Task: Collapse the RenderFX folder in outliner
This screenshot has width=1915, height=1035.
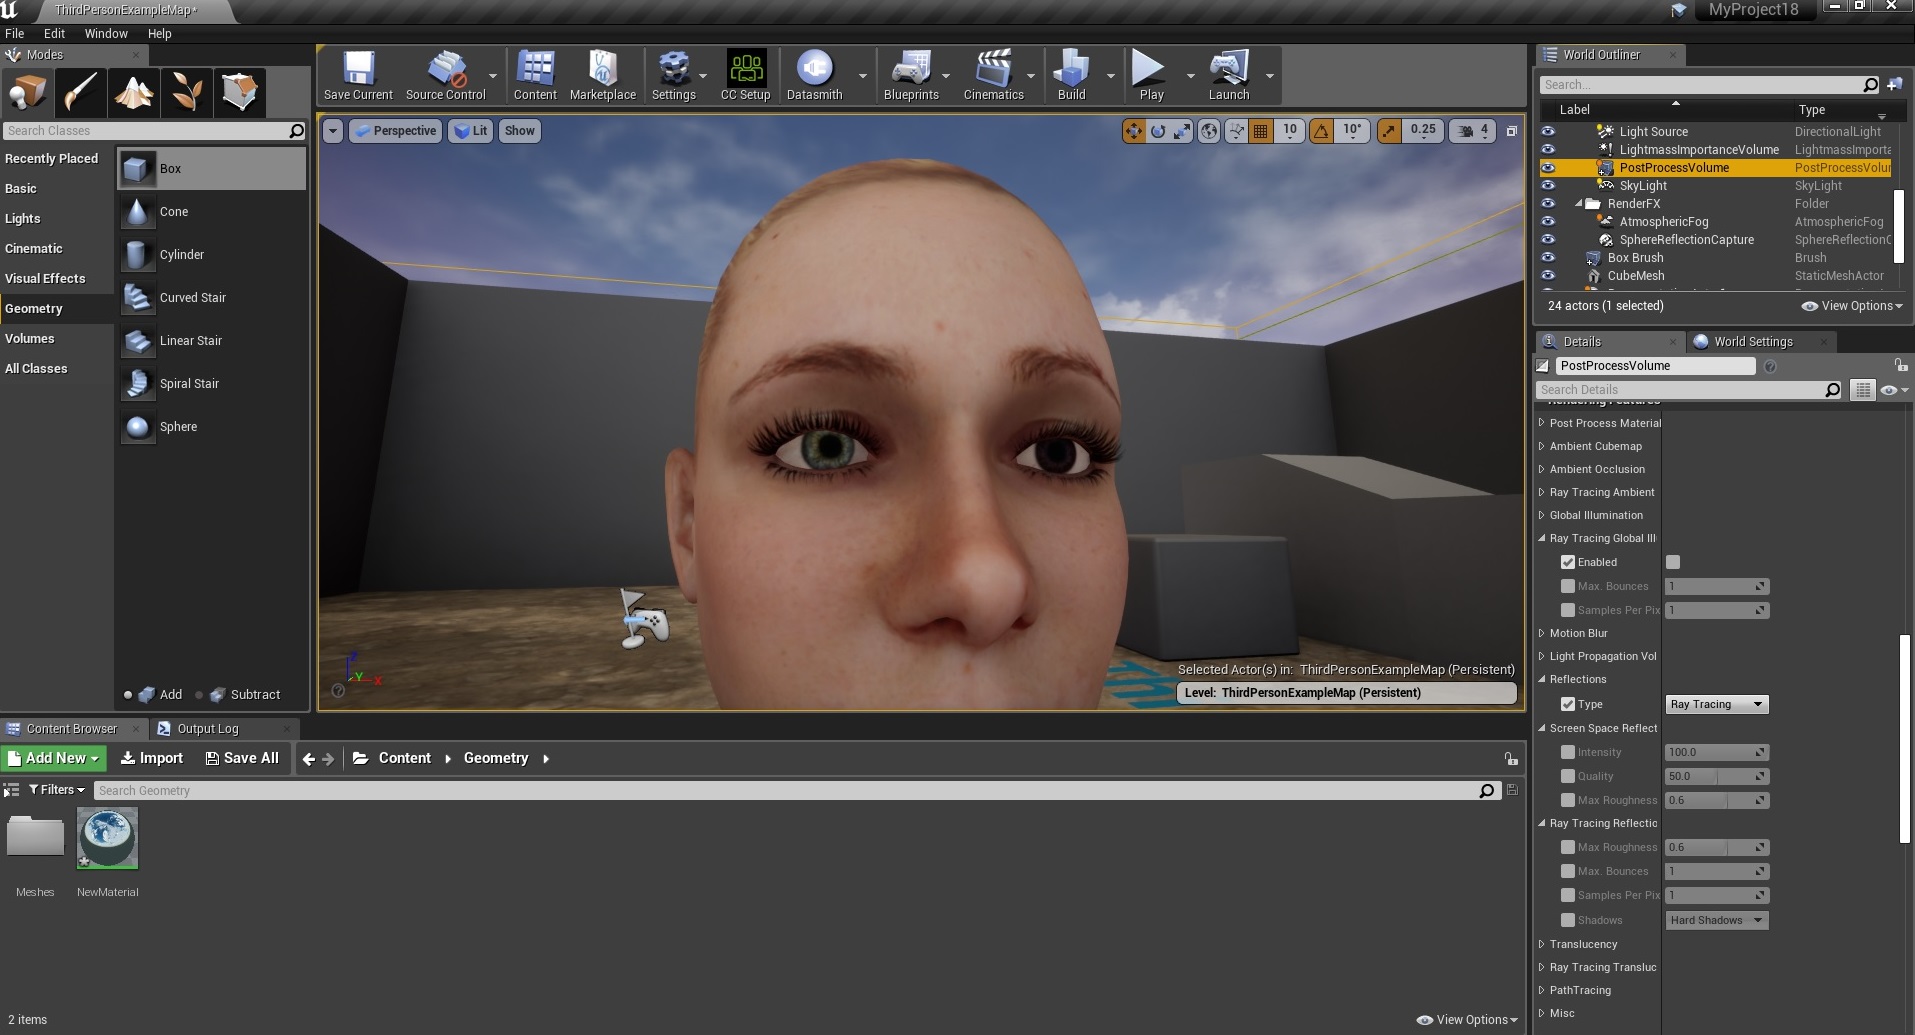Action: tap(1579, 203)
